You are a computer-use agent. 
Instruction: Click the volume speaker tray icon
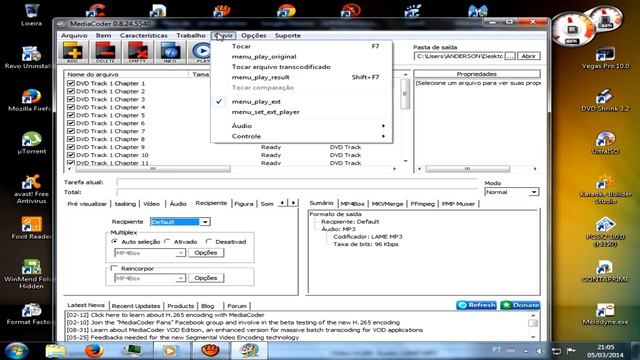coord(541,351)
